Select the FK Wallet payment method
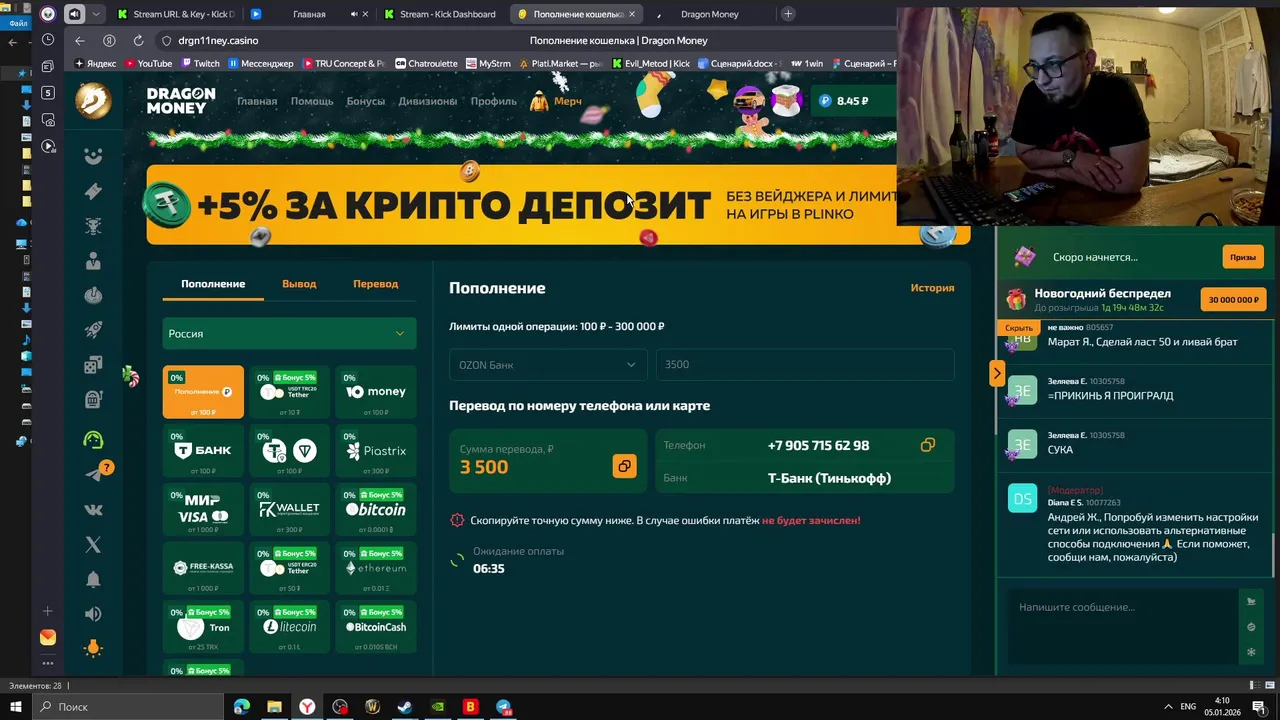This screenshot has width=1280, height=720. (289, 509)
